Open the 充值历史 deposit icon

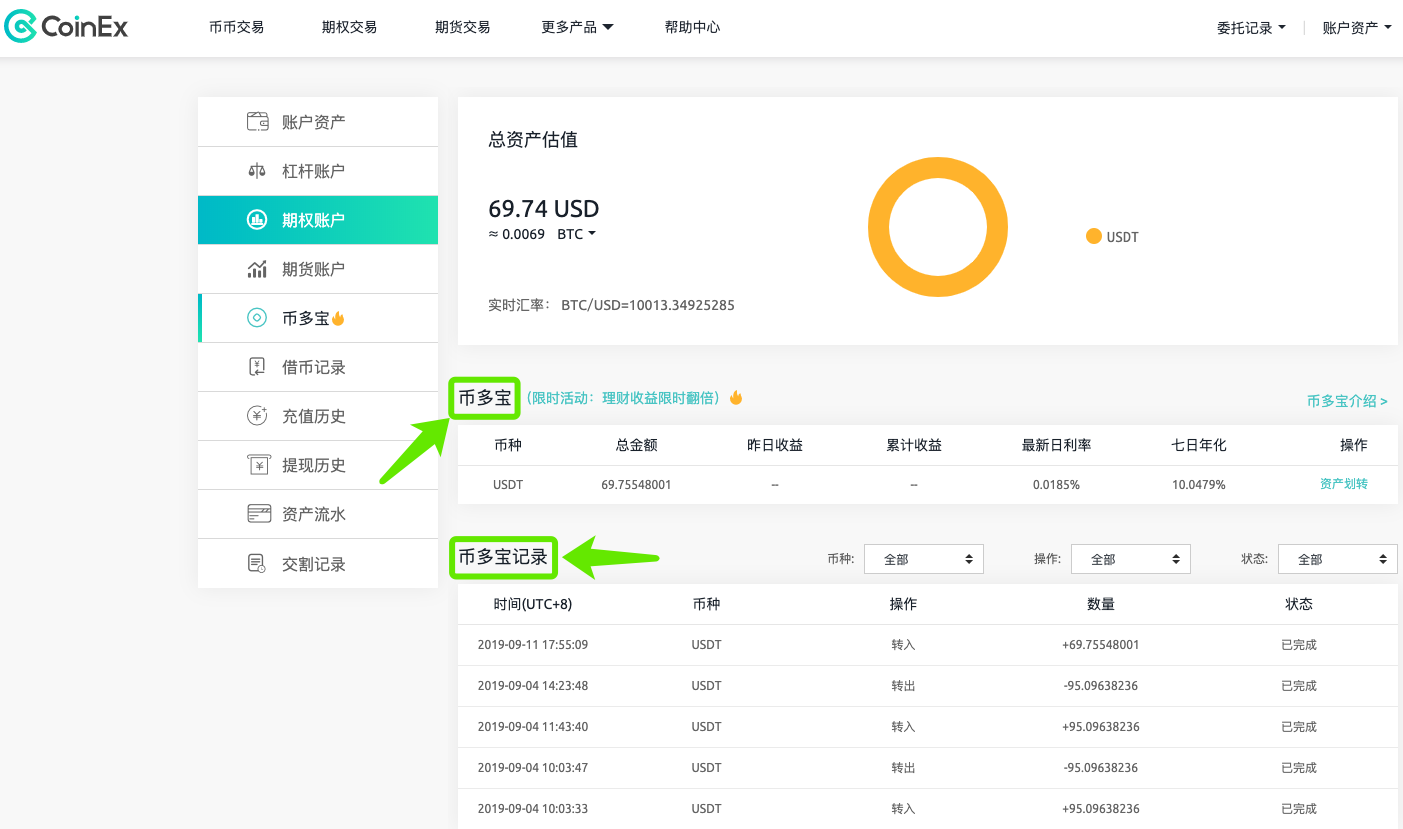pyautogui.click(x=259, y=415)
